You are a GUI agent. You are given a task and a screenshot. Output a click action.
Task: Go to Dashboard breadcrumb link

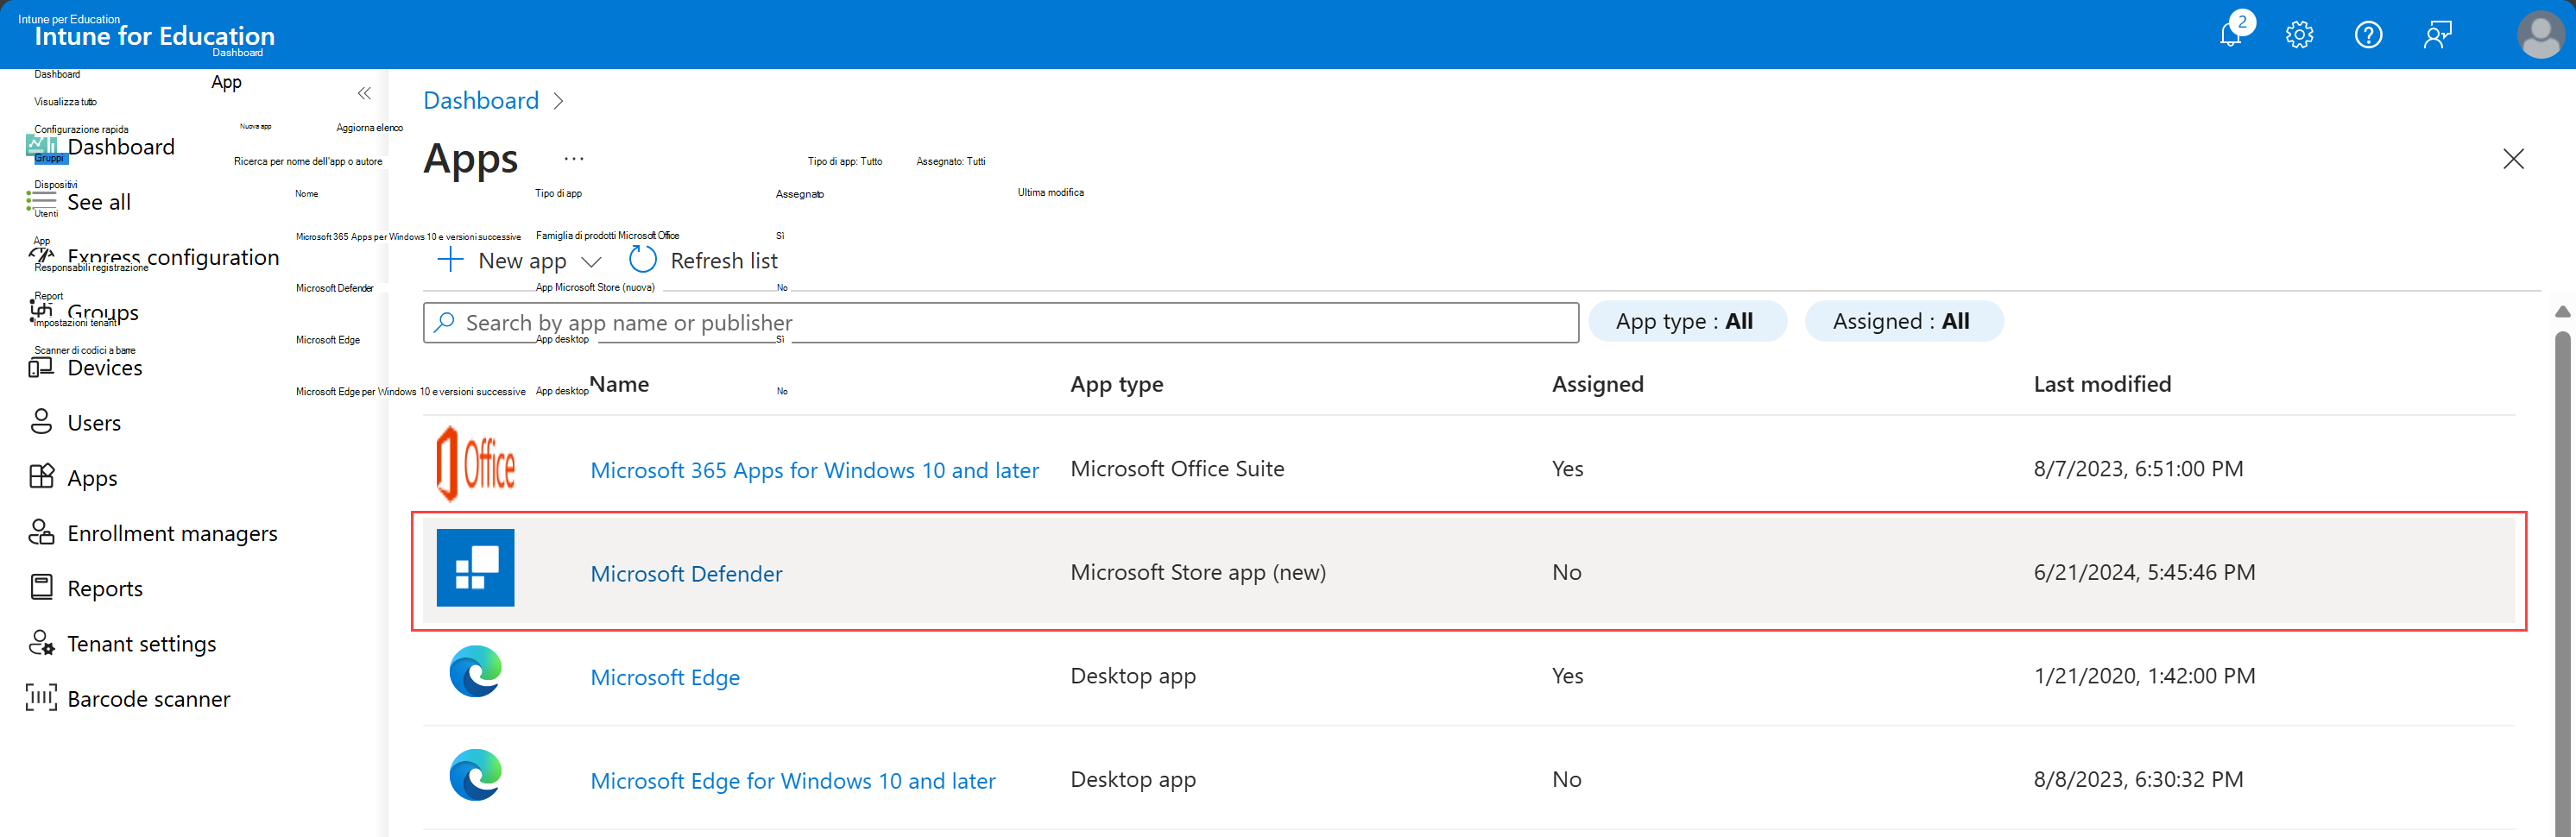pyautogui.click(x=481, y=100)
